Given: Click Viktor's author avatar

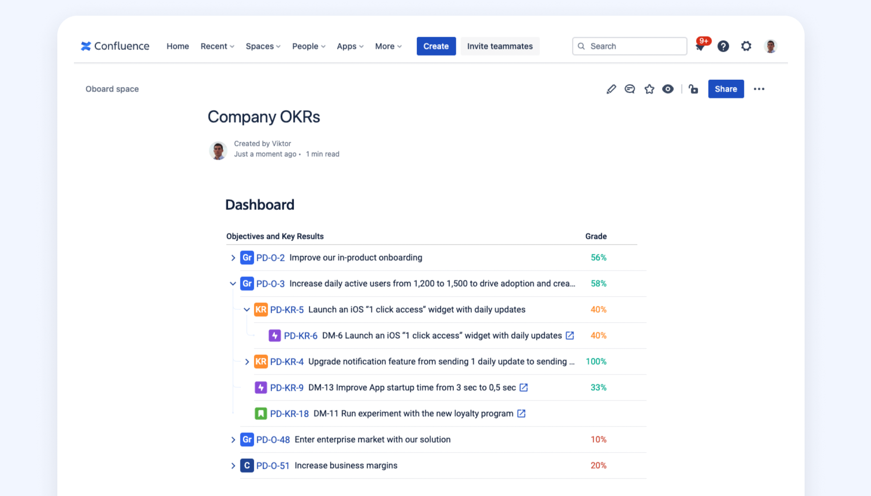Looking at the screenshot, I should coord(218,150).
